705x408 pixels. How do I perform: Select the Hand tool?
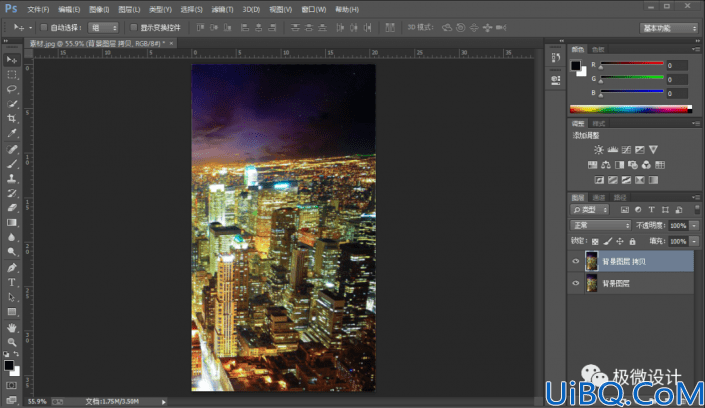[x=12, y=328]
